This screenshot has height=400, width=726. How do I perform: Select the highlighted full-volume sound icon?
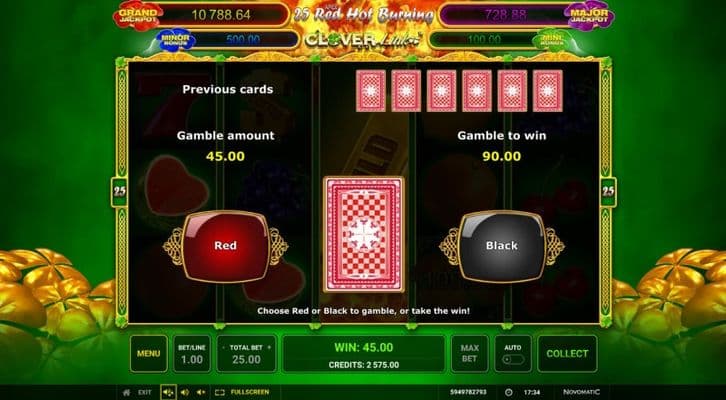pyautogui.click(x=168, y=392)
